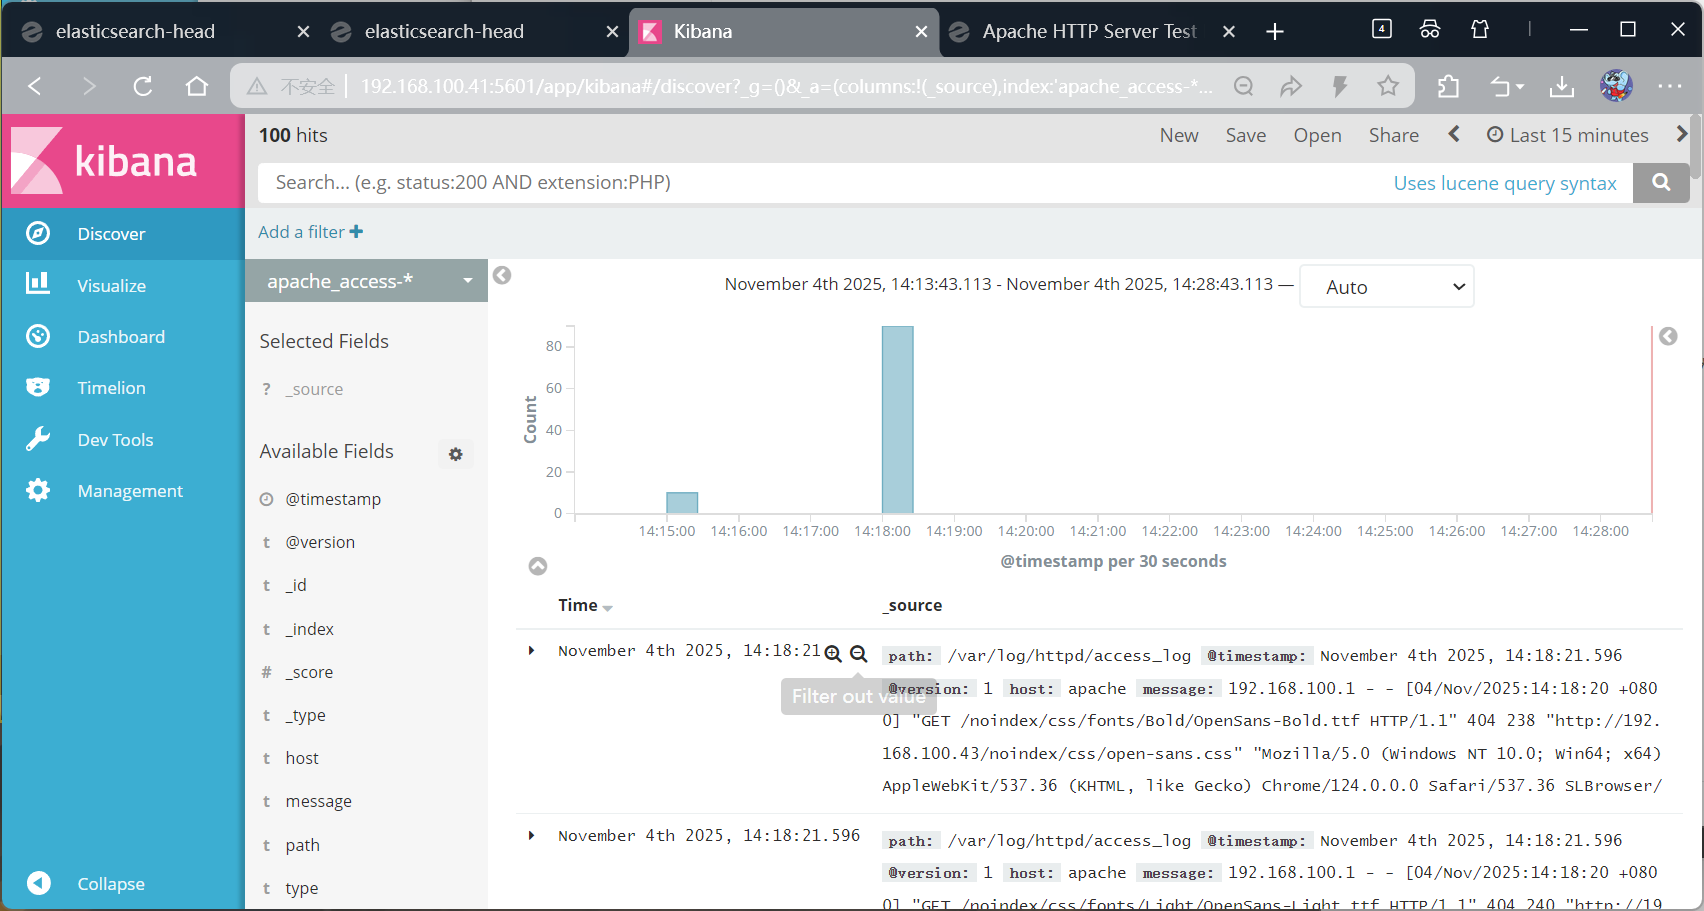1704x911 pixels.
Task: Hide the histogram chart with caret
Action: coord(538,566)
